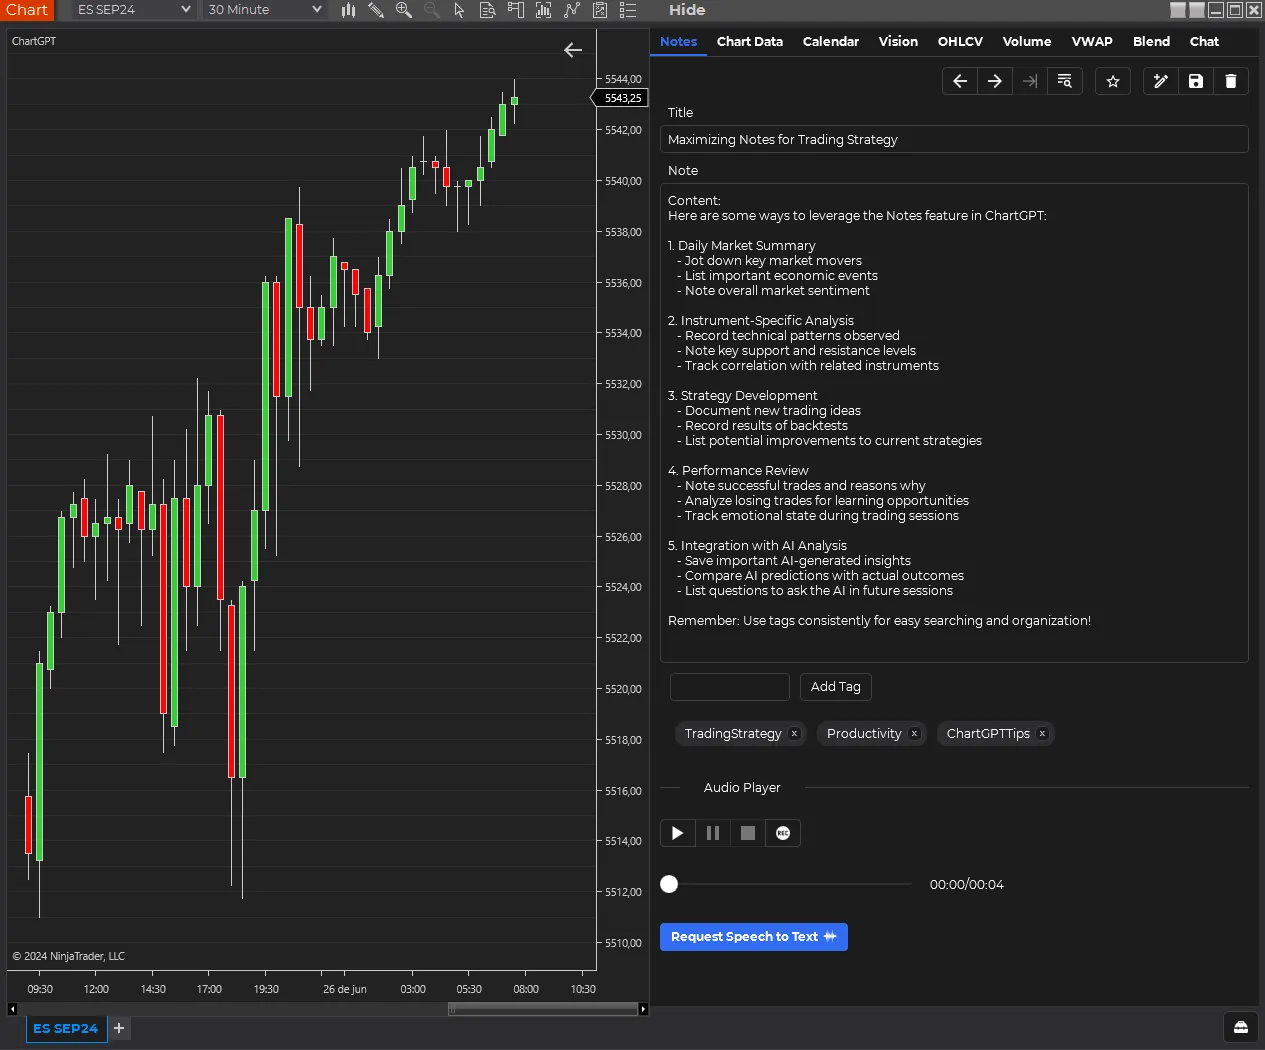The width and height of the screenshot is (1265, 1050).
Task: Select the drawing tools pencil icon
Action: pyautogui.click(x=376, y=10)
